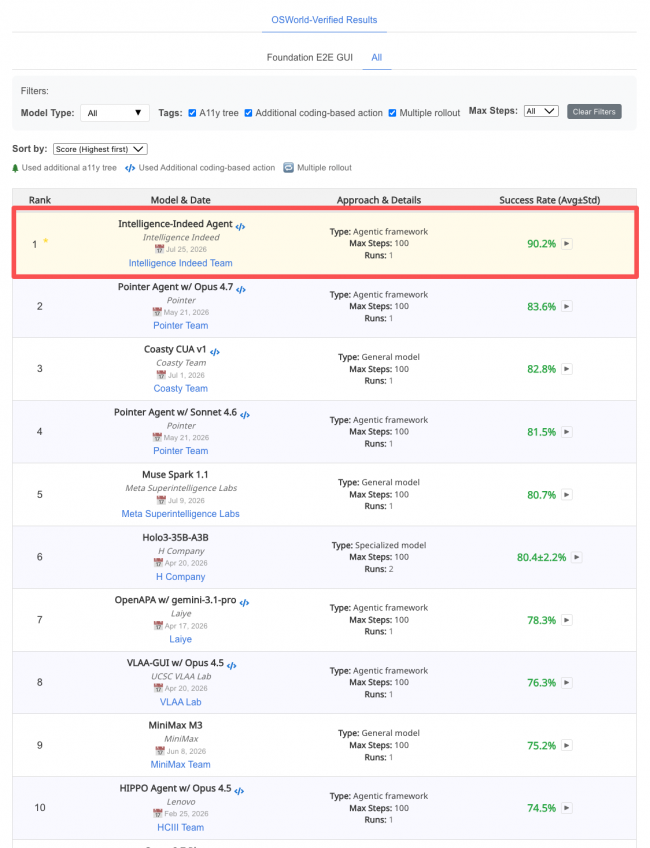Image resolution: width=650 pixels, height=848 pixels.
Task: Click the MiniMax M3 model name
Action: [x=175, y=725]
